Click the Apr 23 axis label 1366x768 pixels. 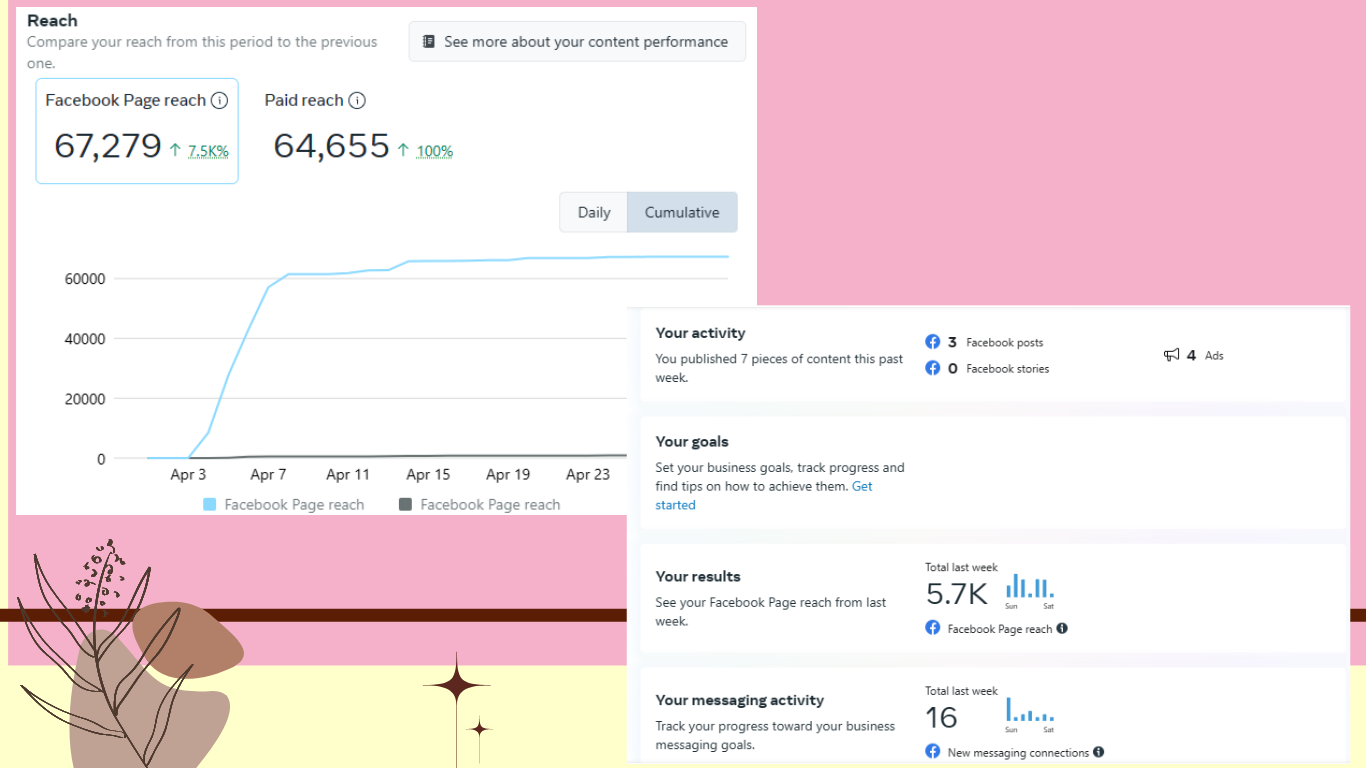[588, 475]
